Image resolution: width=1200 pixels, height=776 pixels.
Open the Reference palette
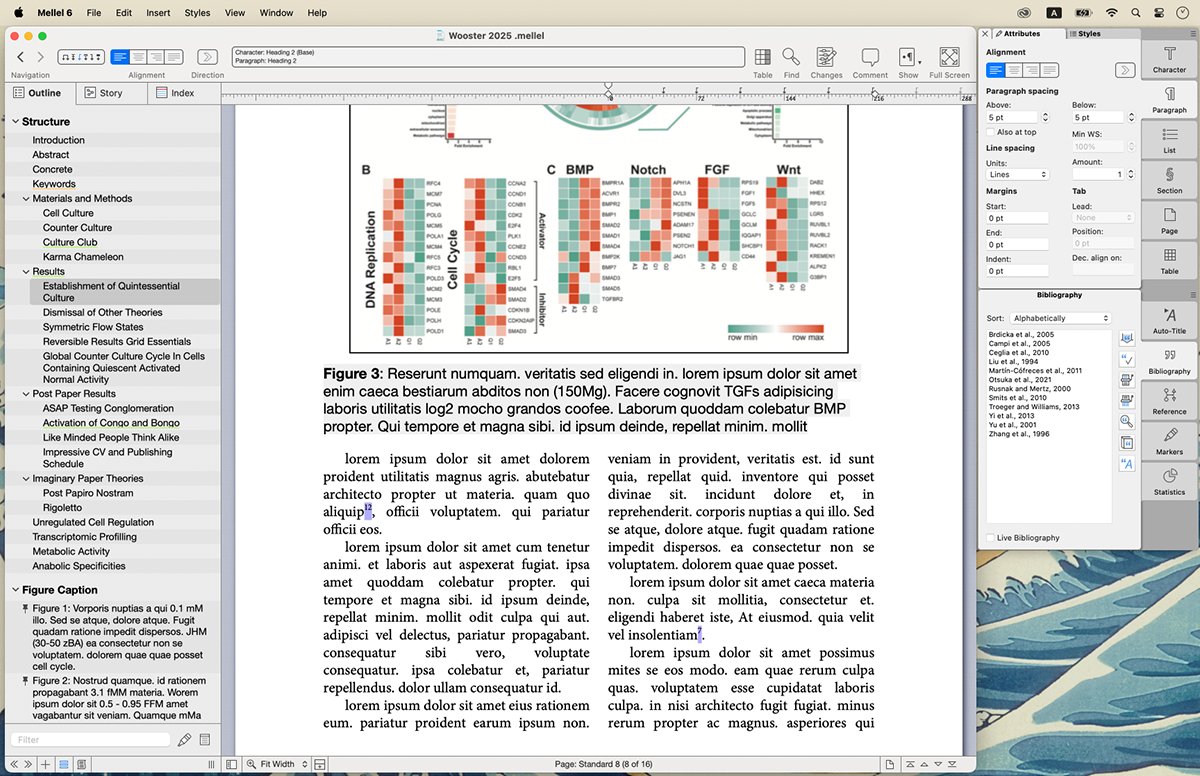(1169, 400)
